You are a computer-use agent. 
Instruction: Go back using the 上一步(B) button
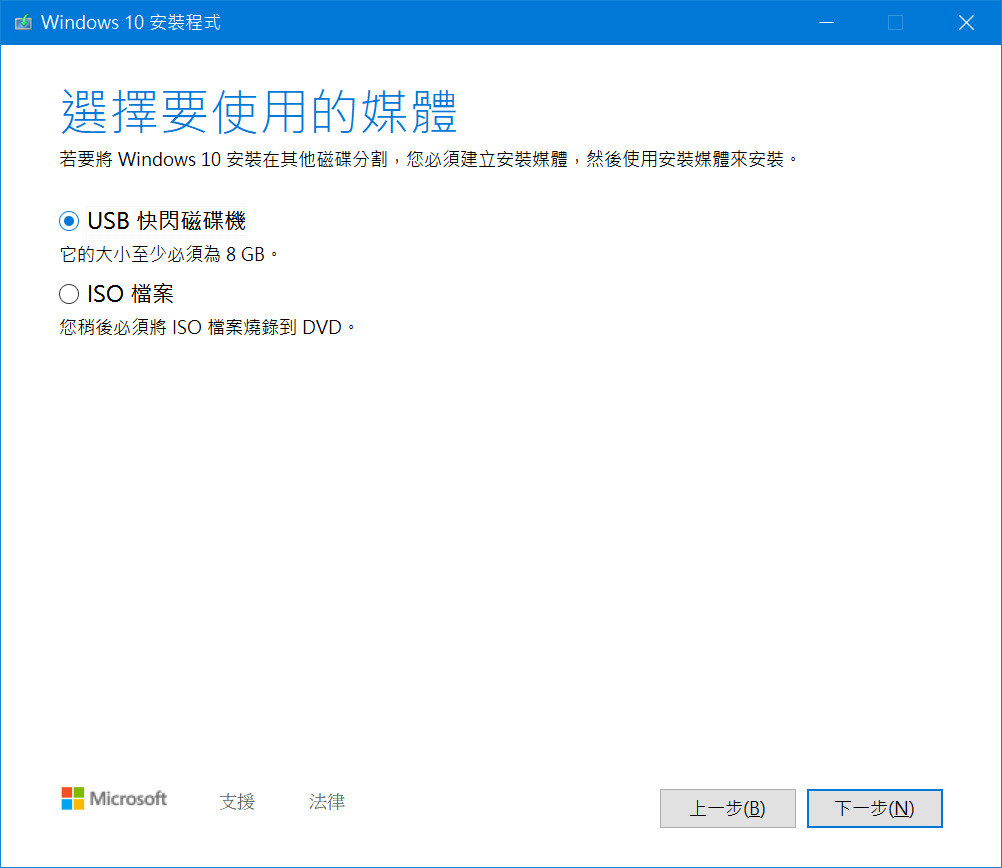click(727, 808)
